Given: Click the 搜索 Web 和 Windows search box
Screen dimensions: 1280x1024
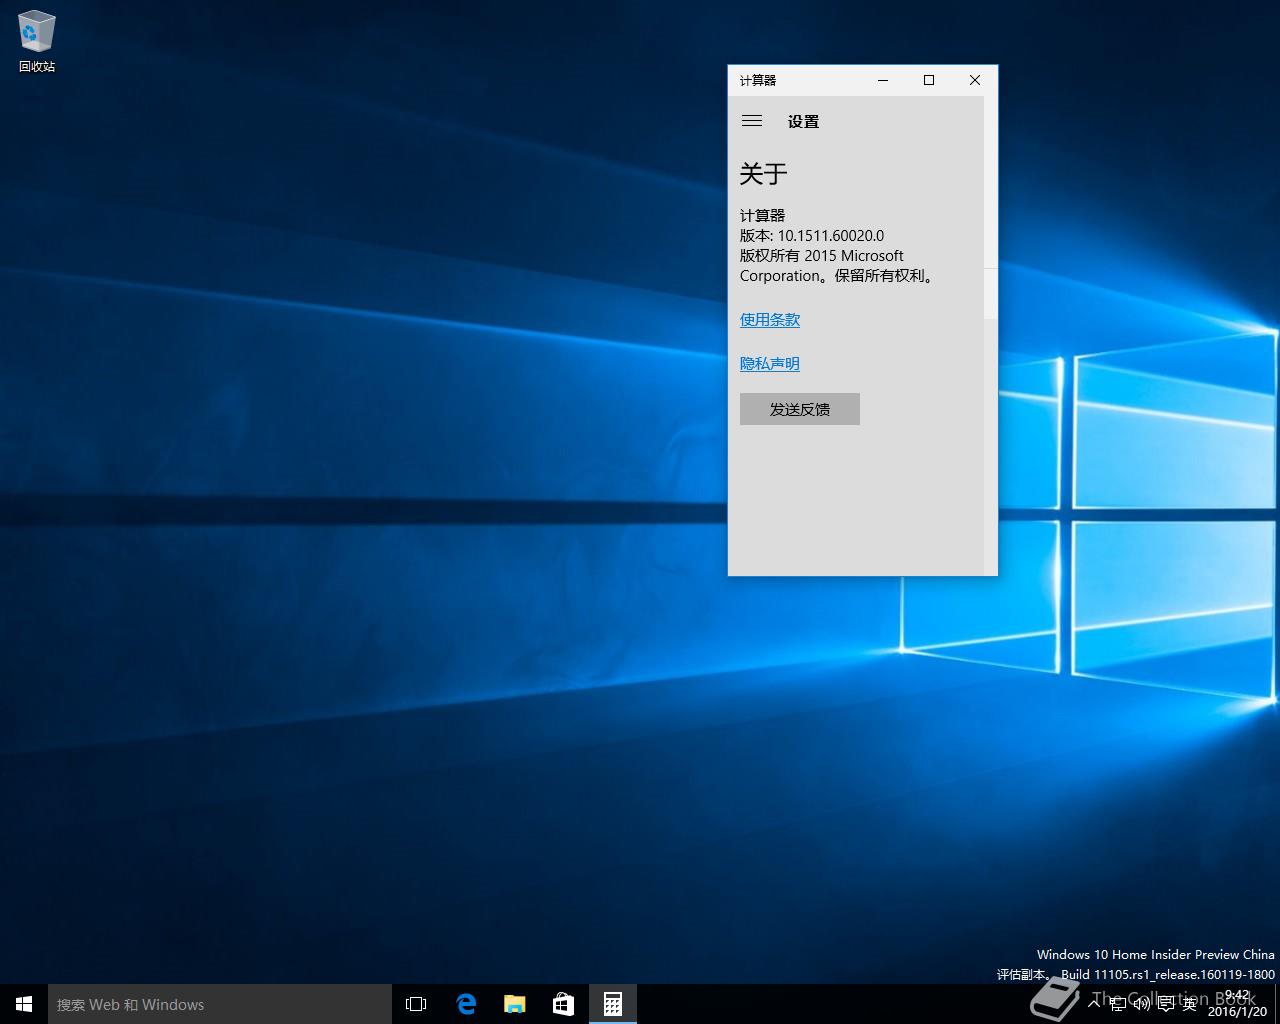Looking at the screenshot, I should tap(220, 1004).
